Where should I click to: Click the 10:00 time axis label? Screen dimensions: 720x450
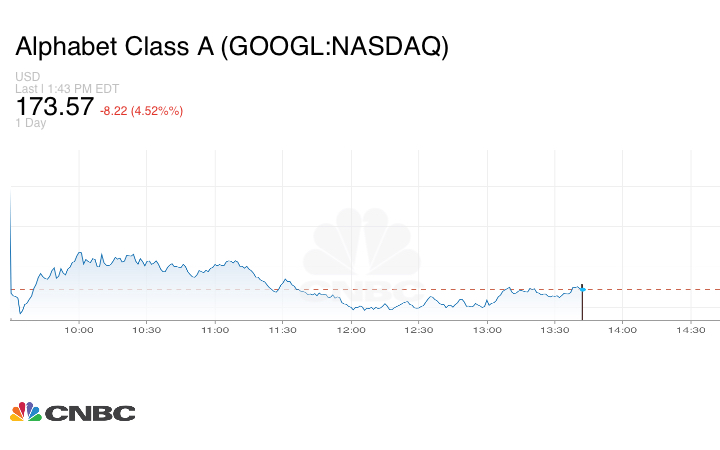79,329
